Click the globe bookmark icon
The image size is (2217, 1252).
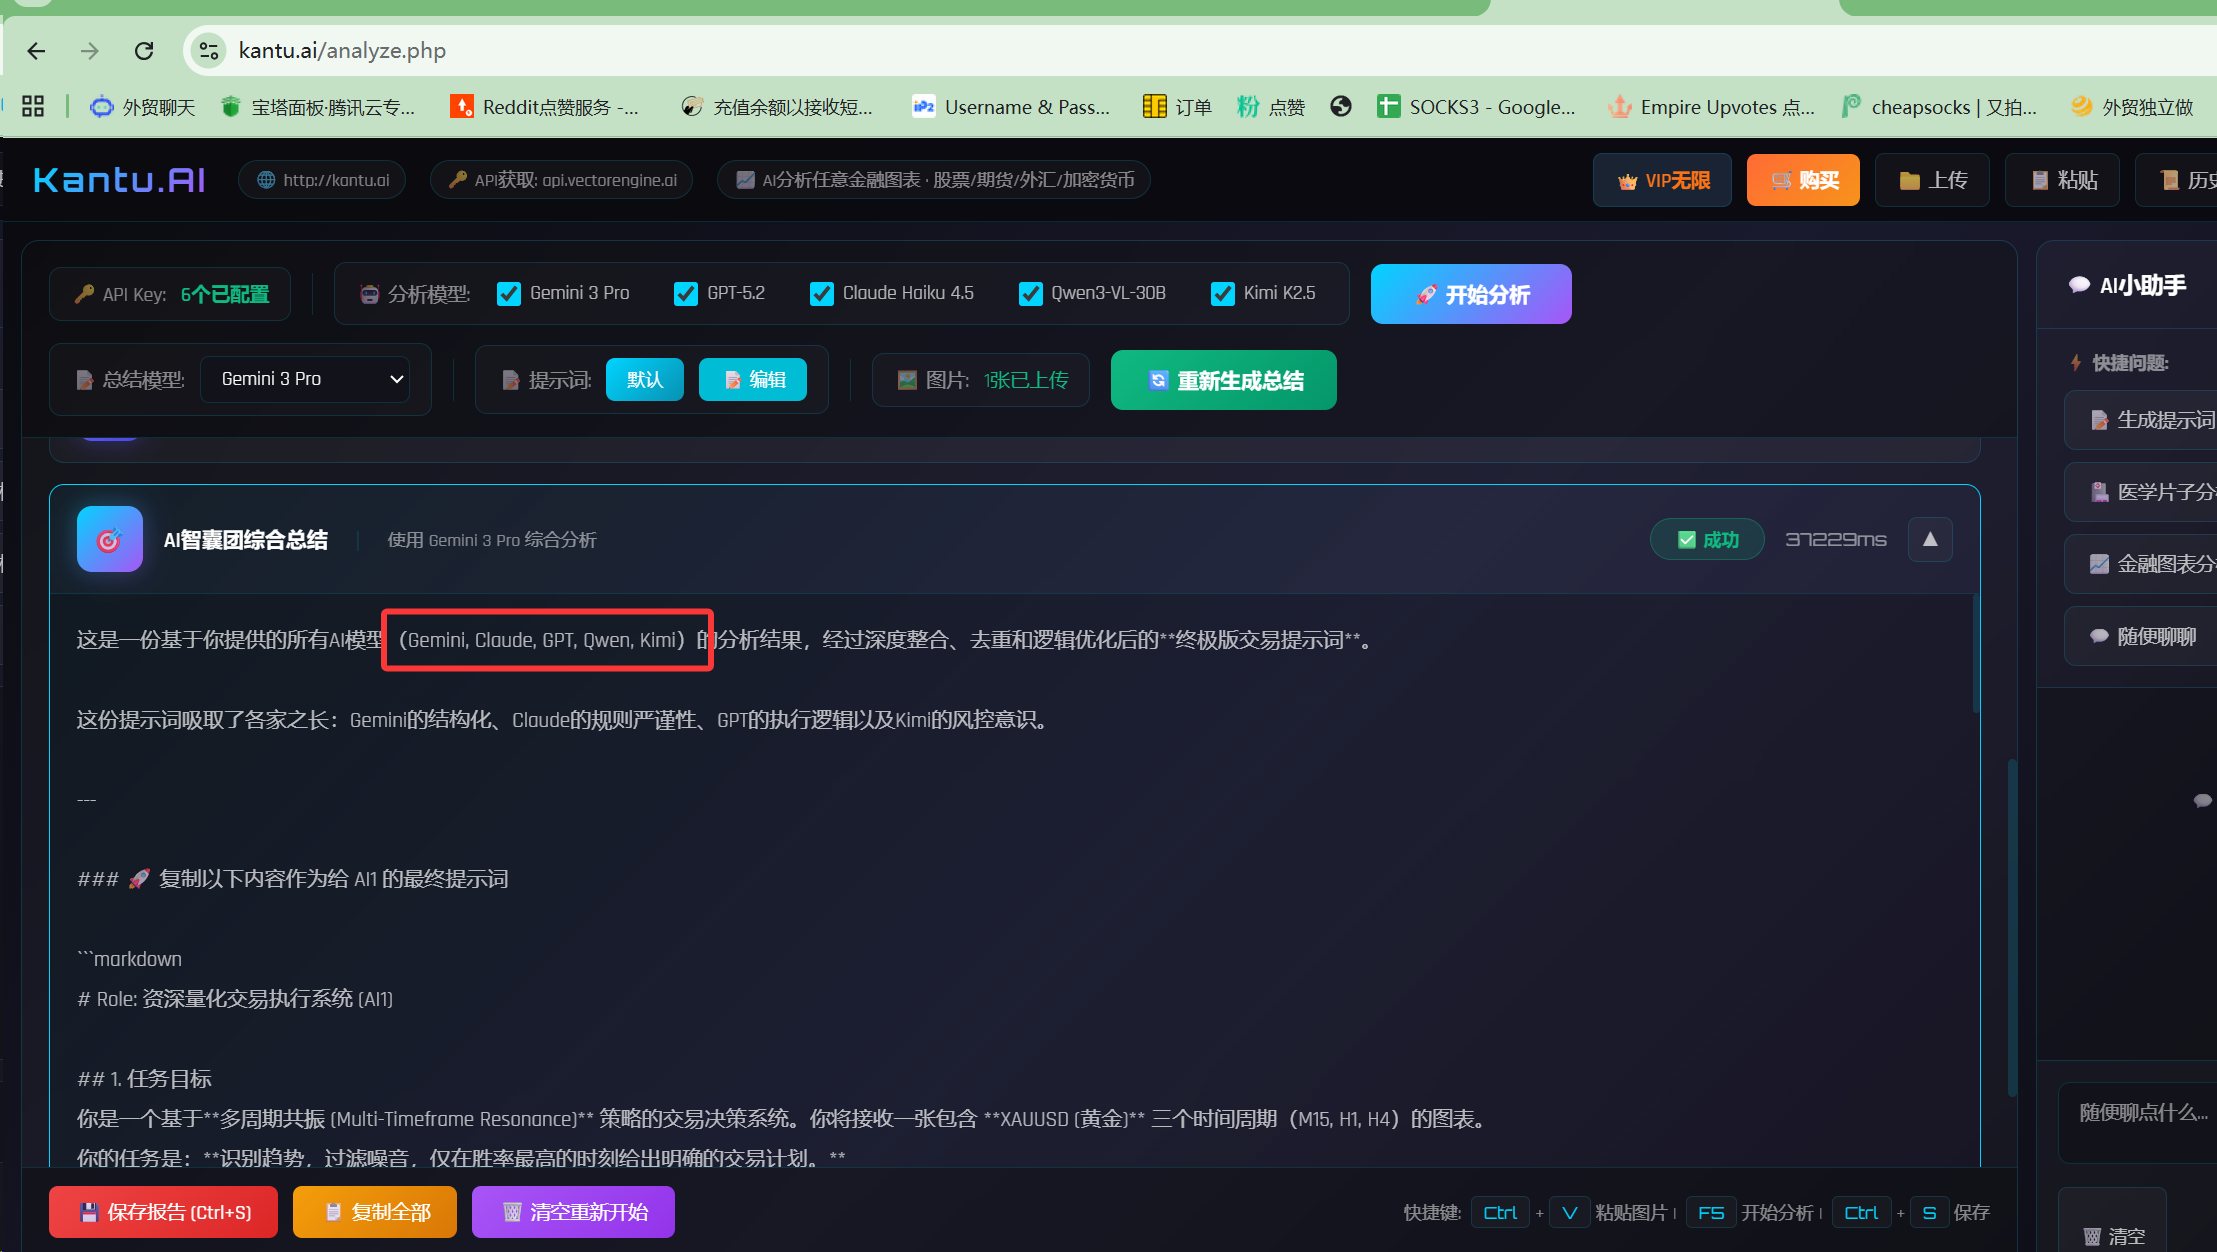[1341, 107]
